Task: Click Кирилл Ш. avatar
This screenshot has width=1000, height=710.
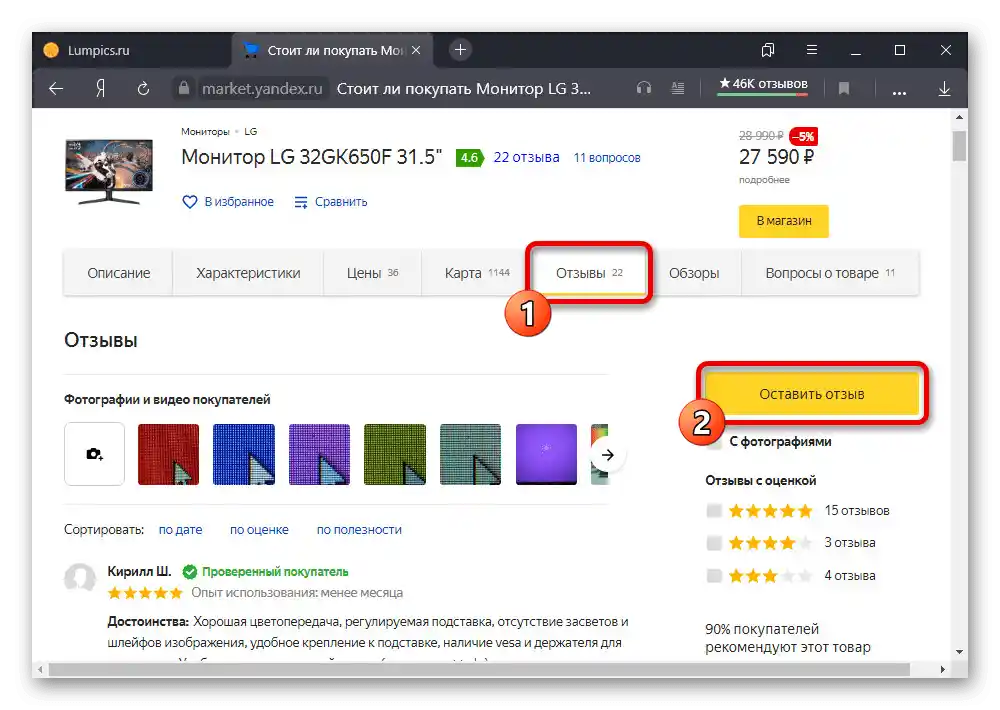Action: pos(80,578)
